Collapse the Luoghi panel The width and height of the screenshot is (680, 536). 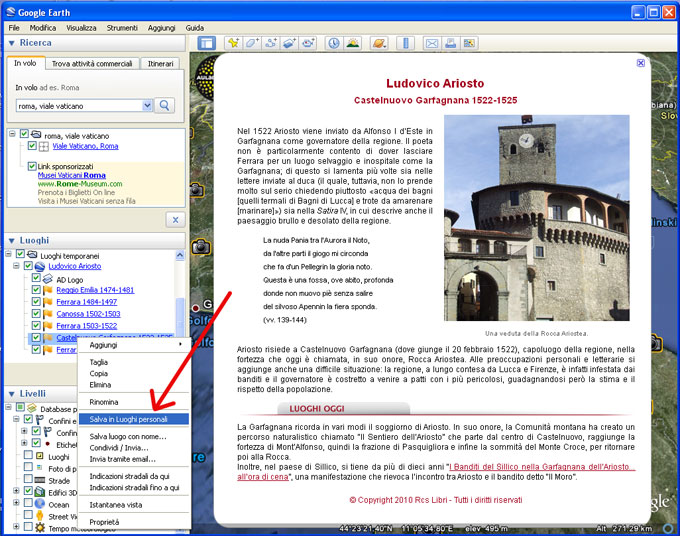[12, 240]
